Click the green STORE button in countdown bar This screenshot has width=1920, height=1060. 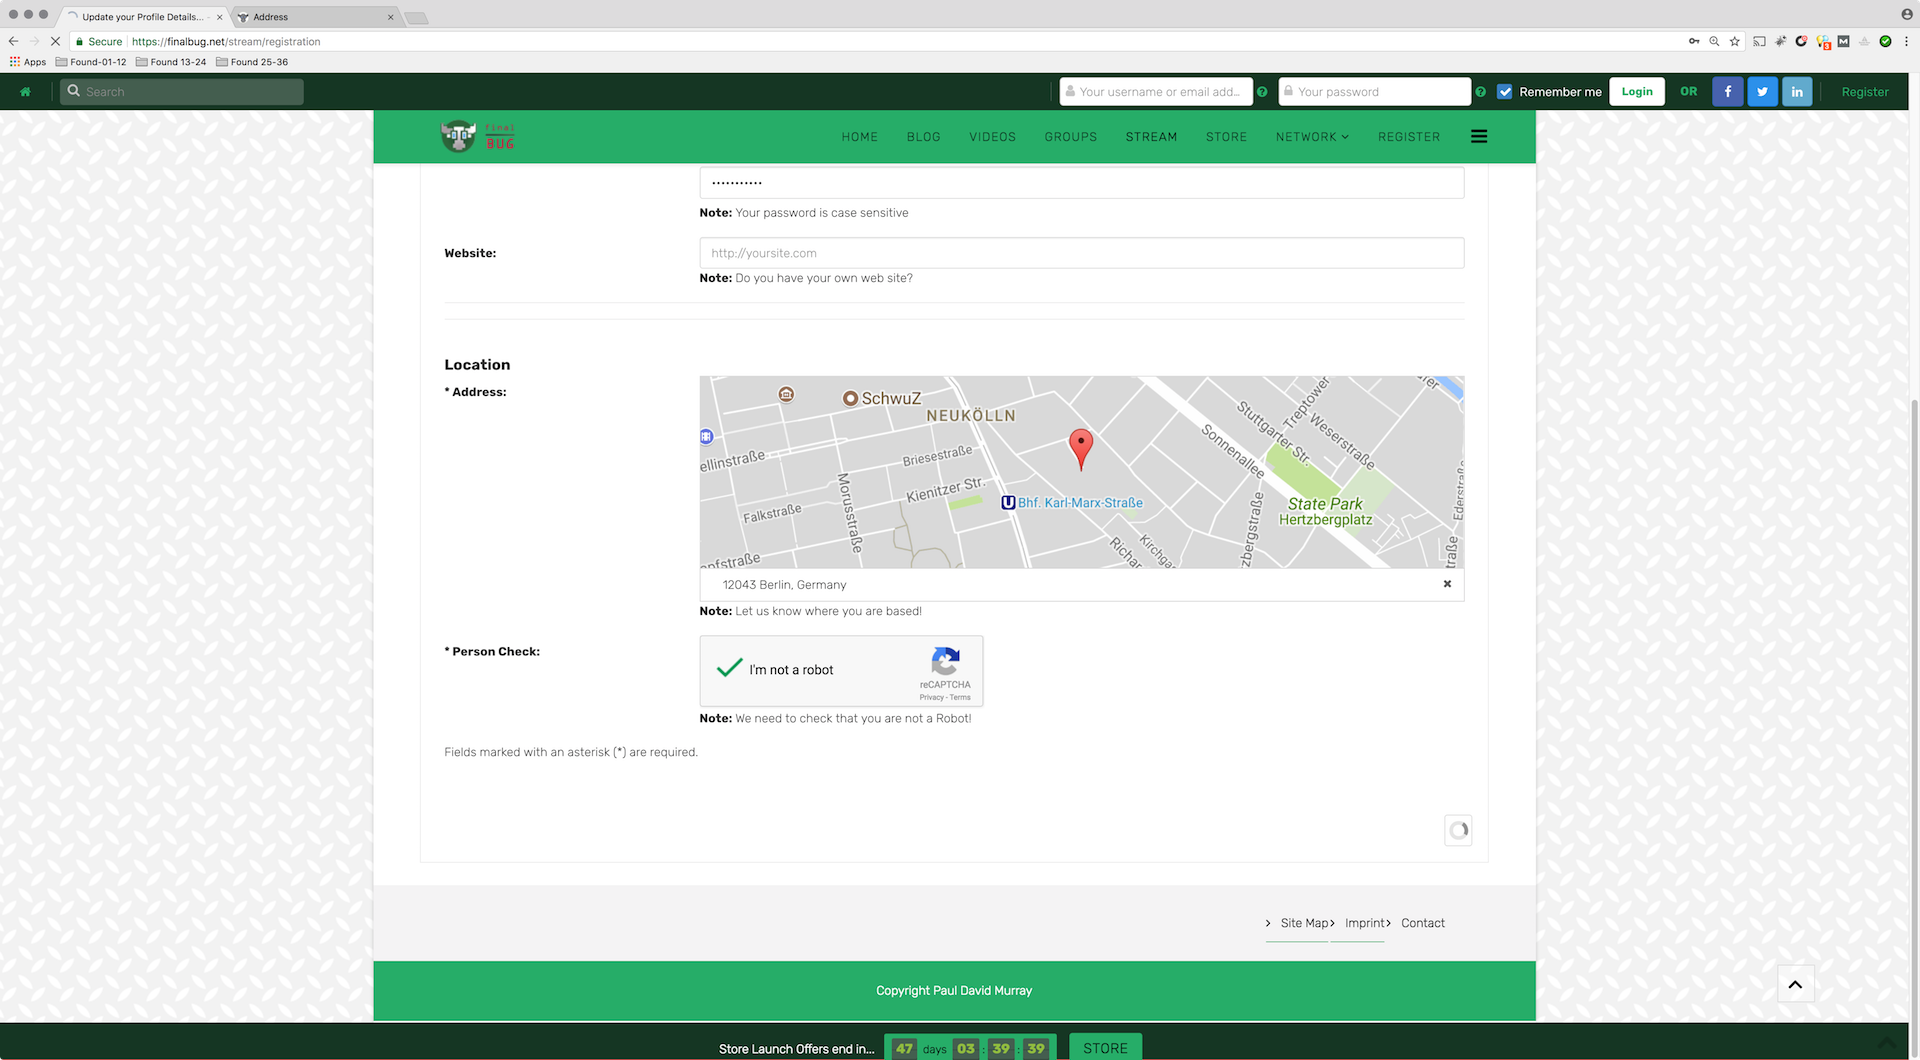point(1105,1048)
